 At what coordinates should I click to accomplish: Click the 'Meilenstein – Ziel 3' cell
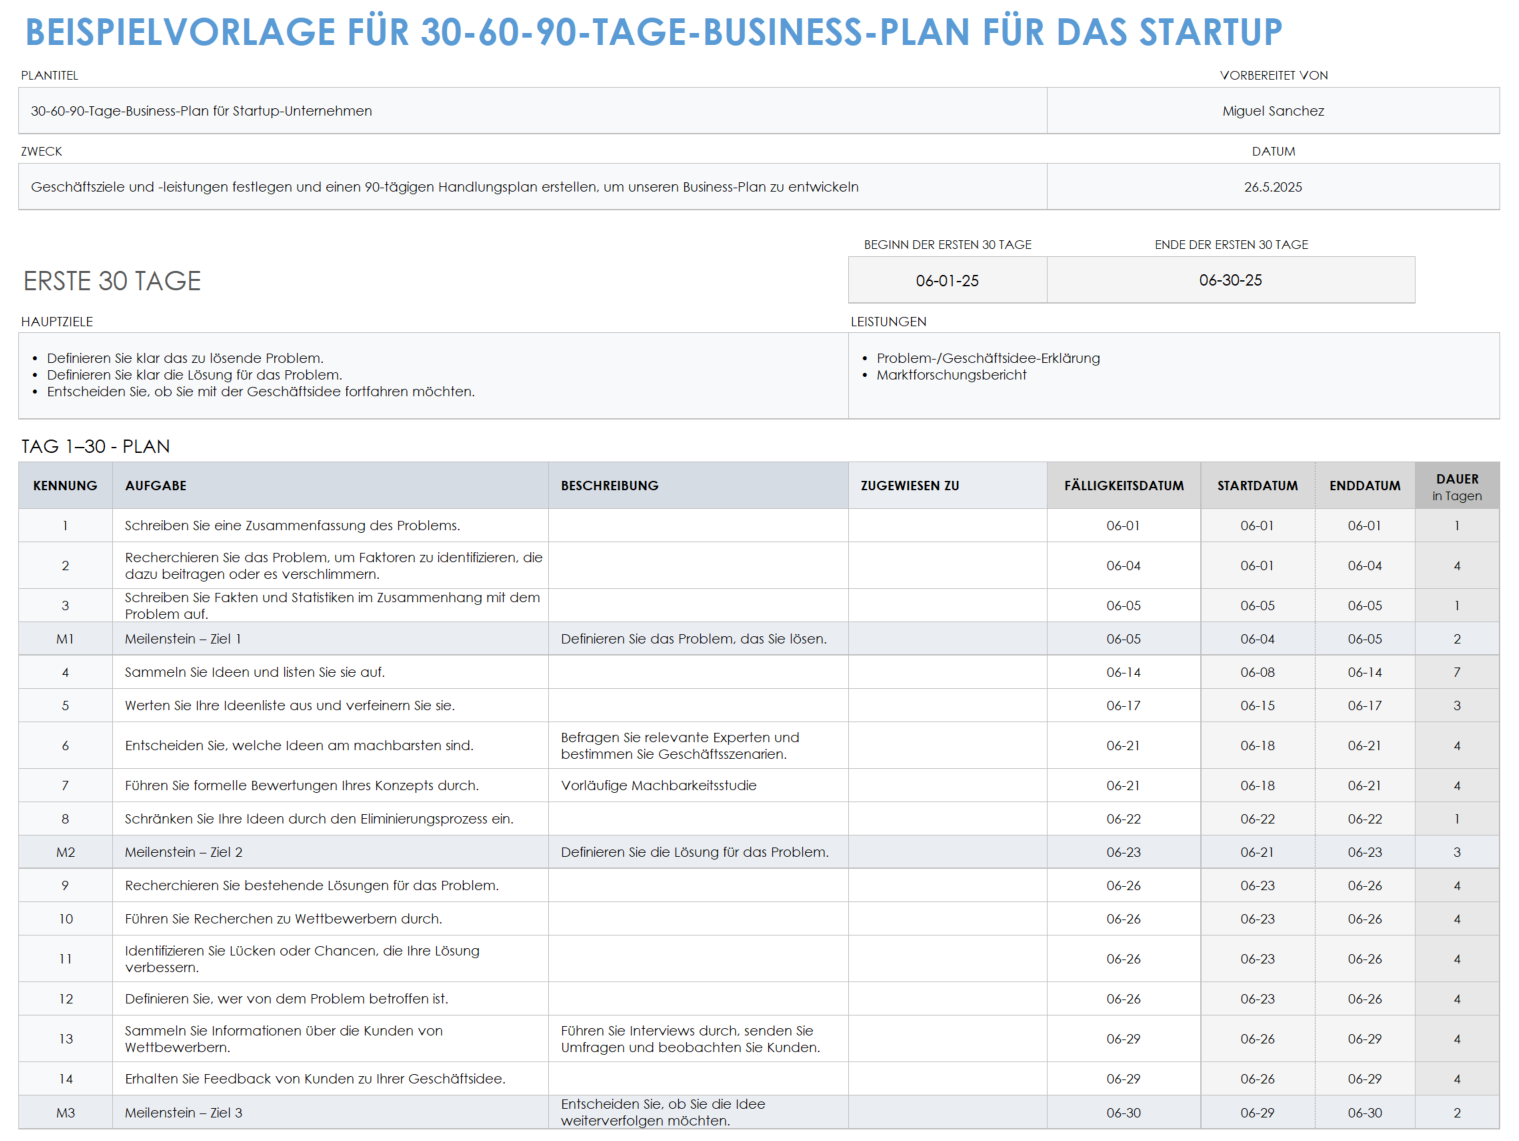pyautogui.click(x=330, y=1112)
